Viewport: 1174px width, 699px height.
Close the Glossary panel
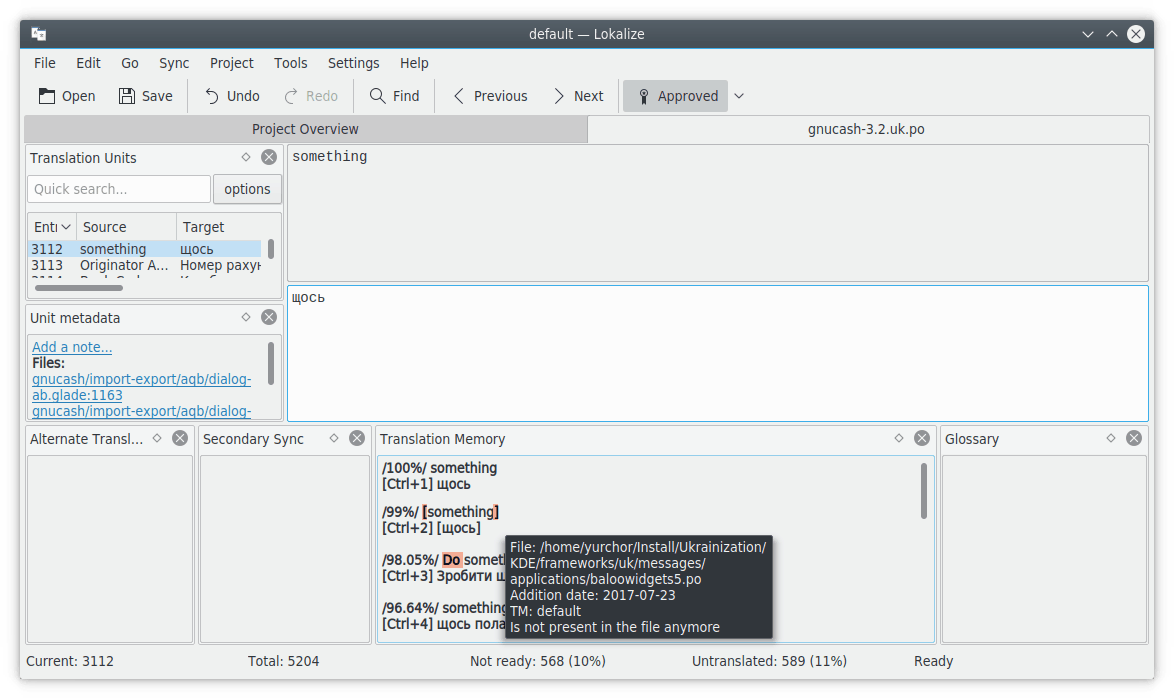coord(1133,438)
